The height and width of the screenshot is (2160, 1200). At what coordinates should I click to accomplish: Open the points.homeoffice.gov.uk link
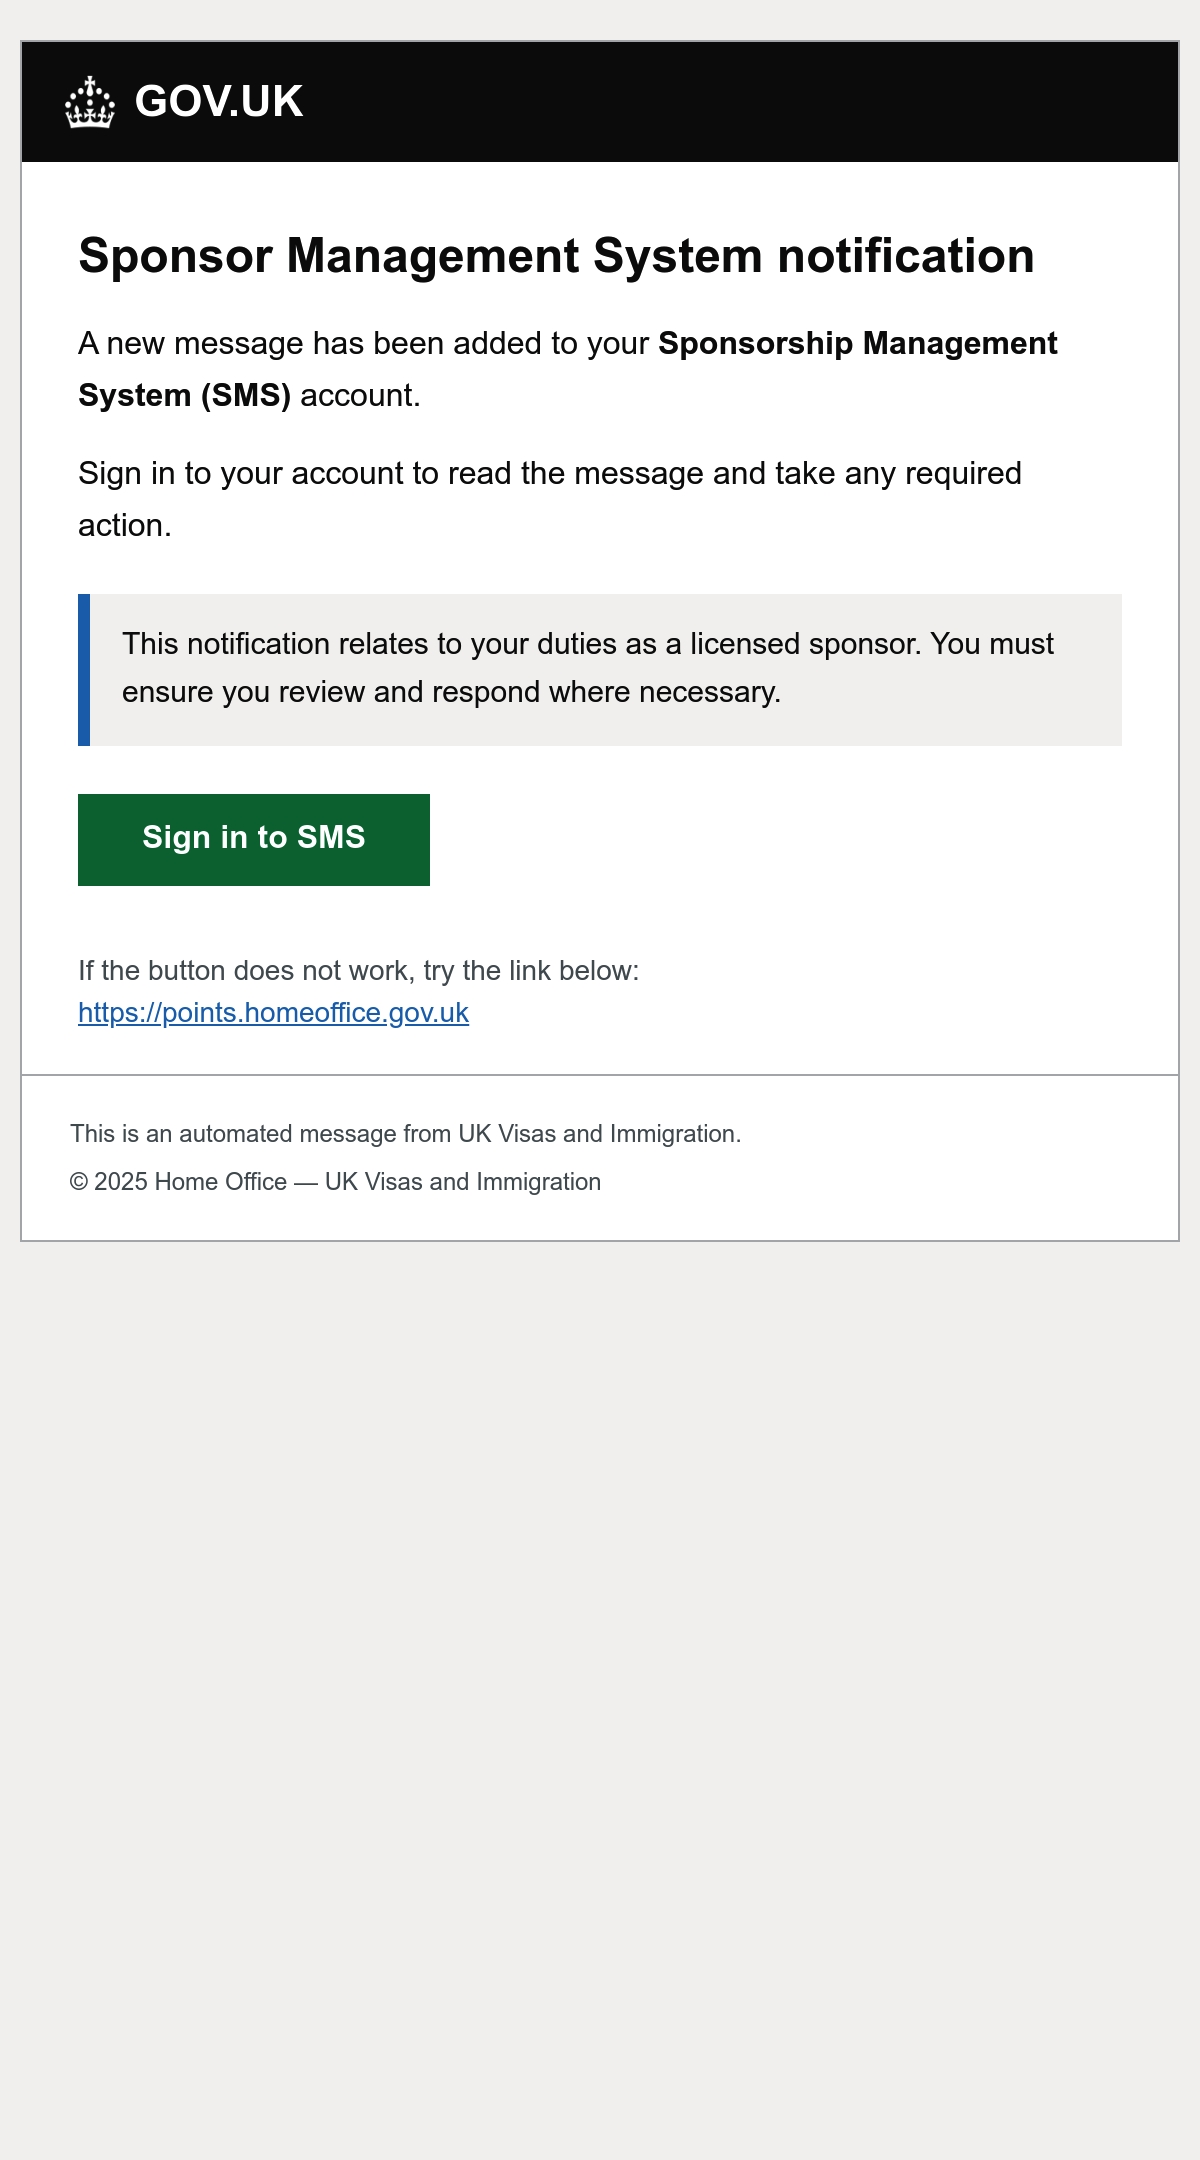(273, 1013)
